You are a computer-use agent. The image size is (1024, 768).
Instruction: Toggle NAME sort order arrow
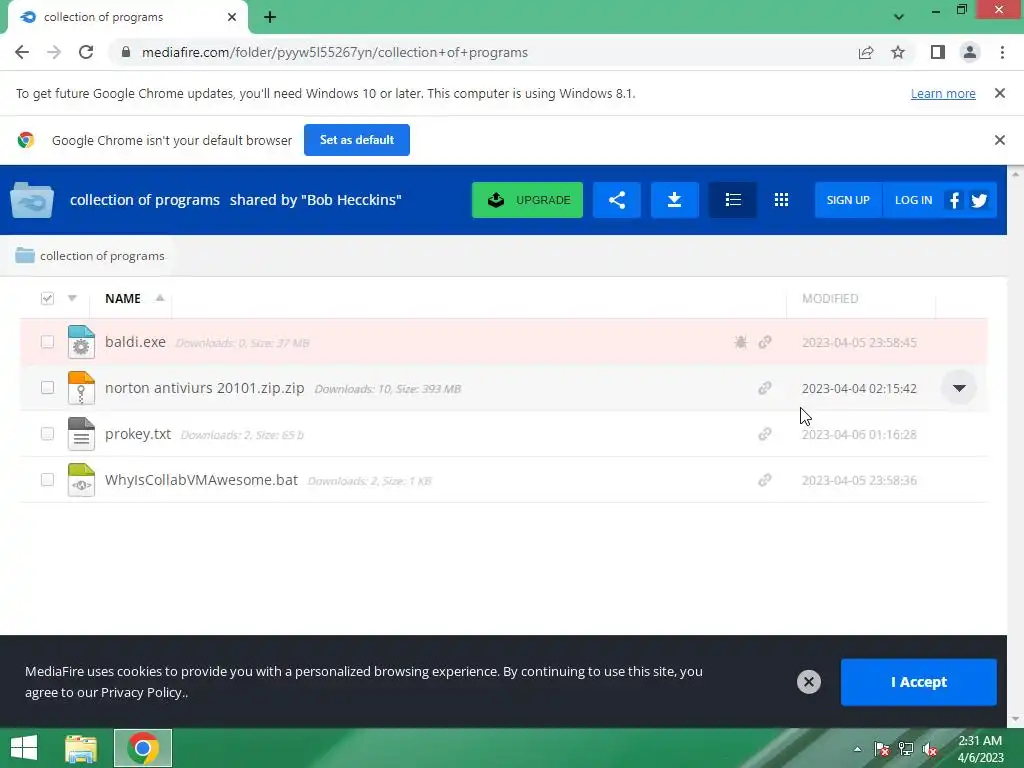pyautogui.click(x=159, y=298)
